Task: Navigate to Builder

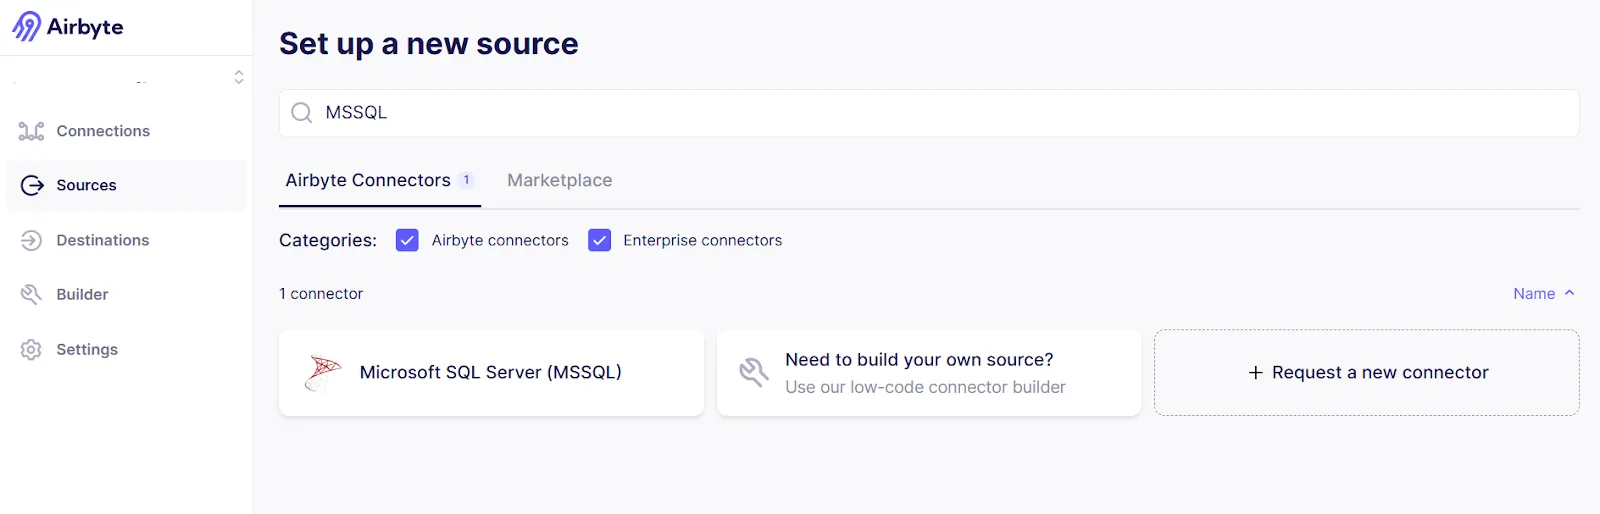Action: (126, 294)
